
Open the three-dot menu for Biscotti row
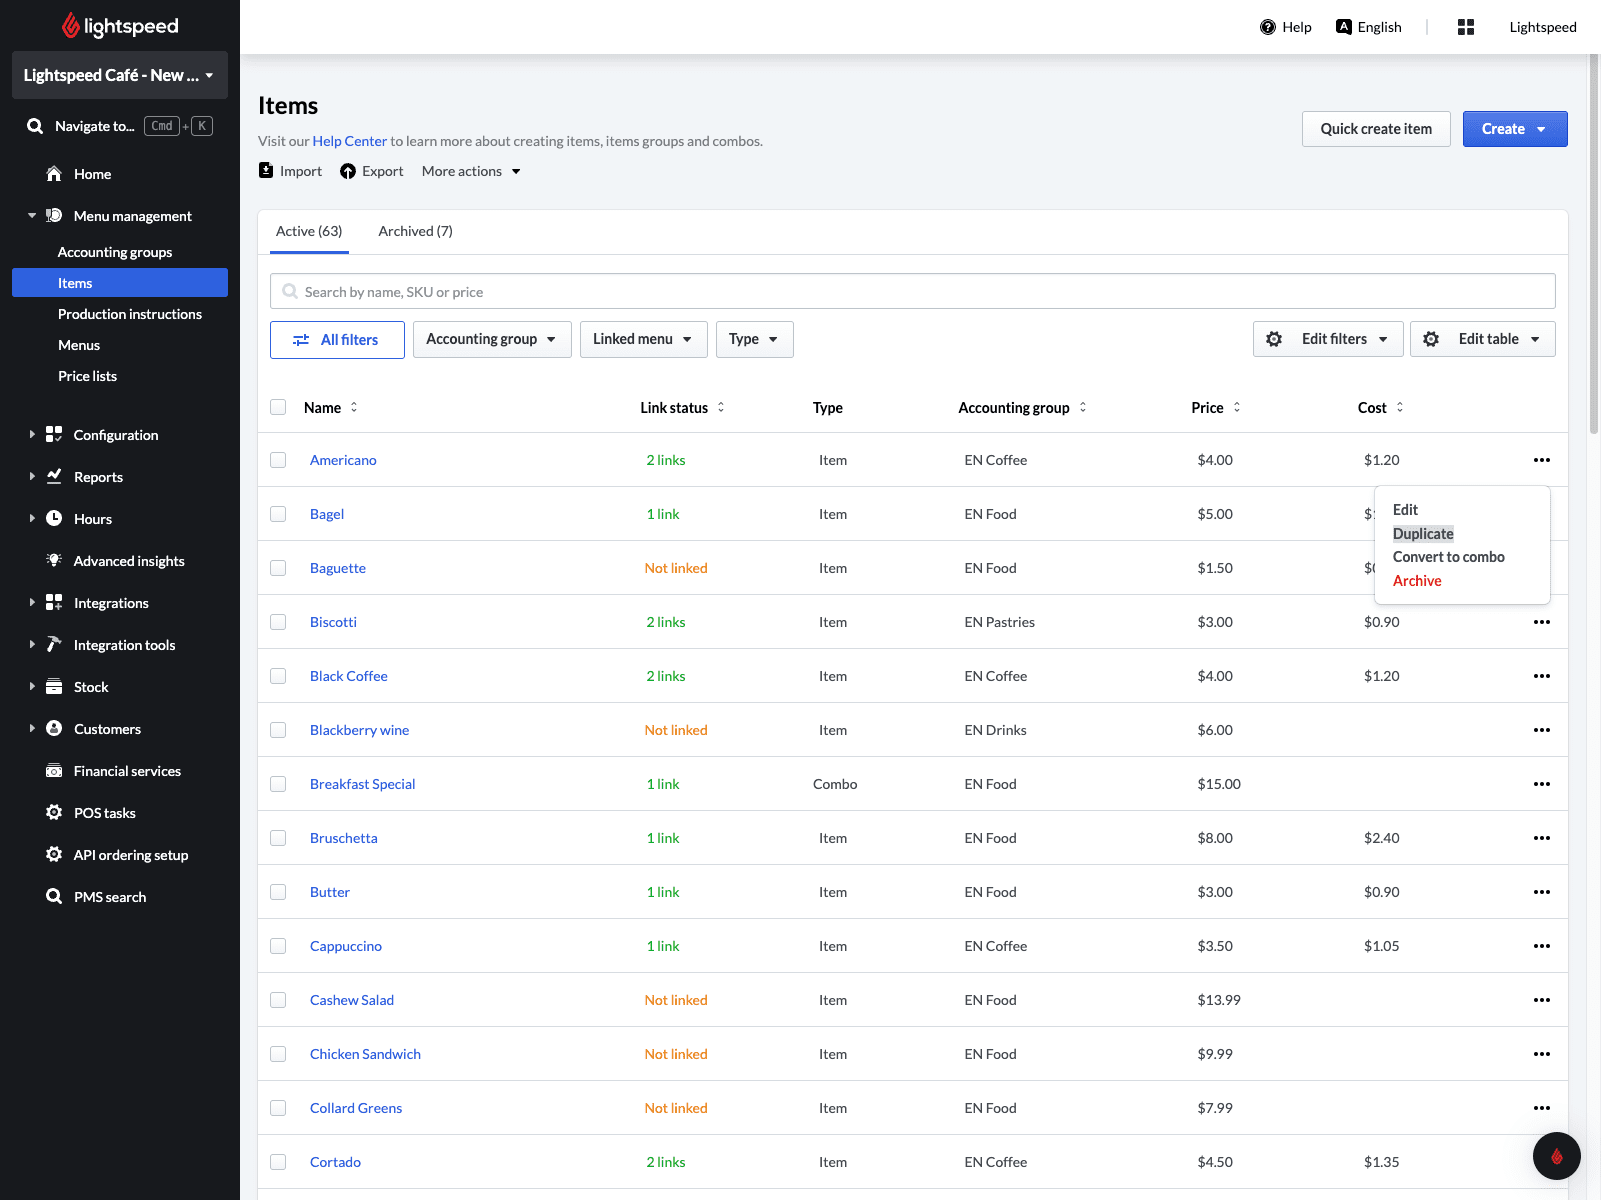1541,622
